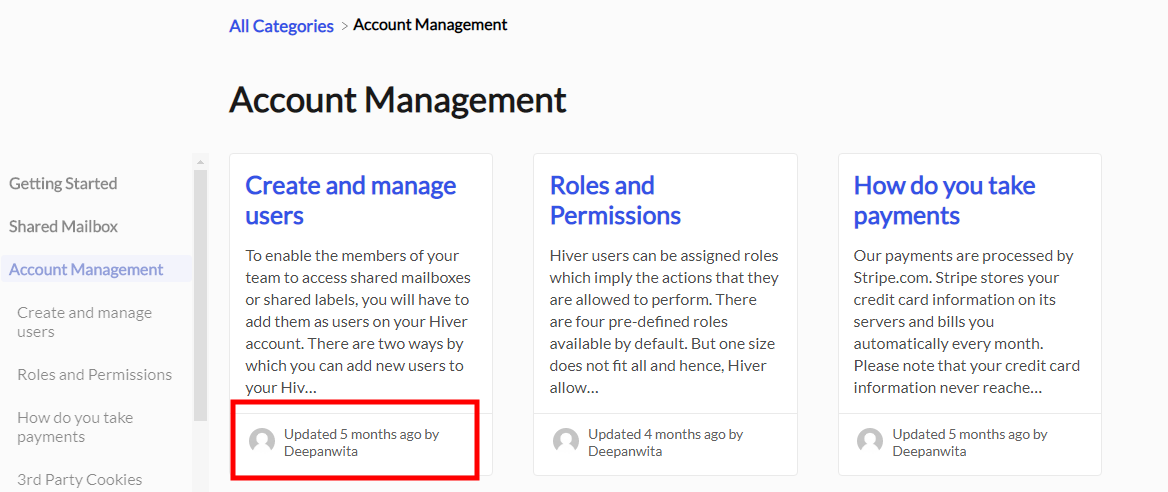Open the All Categories breadcrumb link
Viewport: 1168px width, 492px height.
pyautogui.click(x=282, y=26)
